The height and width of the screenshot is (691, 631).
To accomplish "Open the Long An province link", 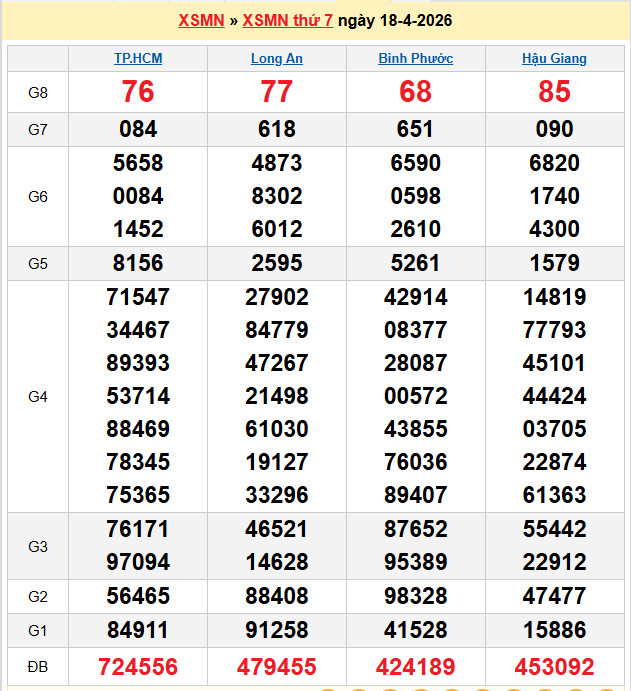I will [276, 59].
